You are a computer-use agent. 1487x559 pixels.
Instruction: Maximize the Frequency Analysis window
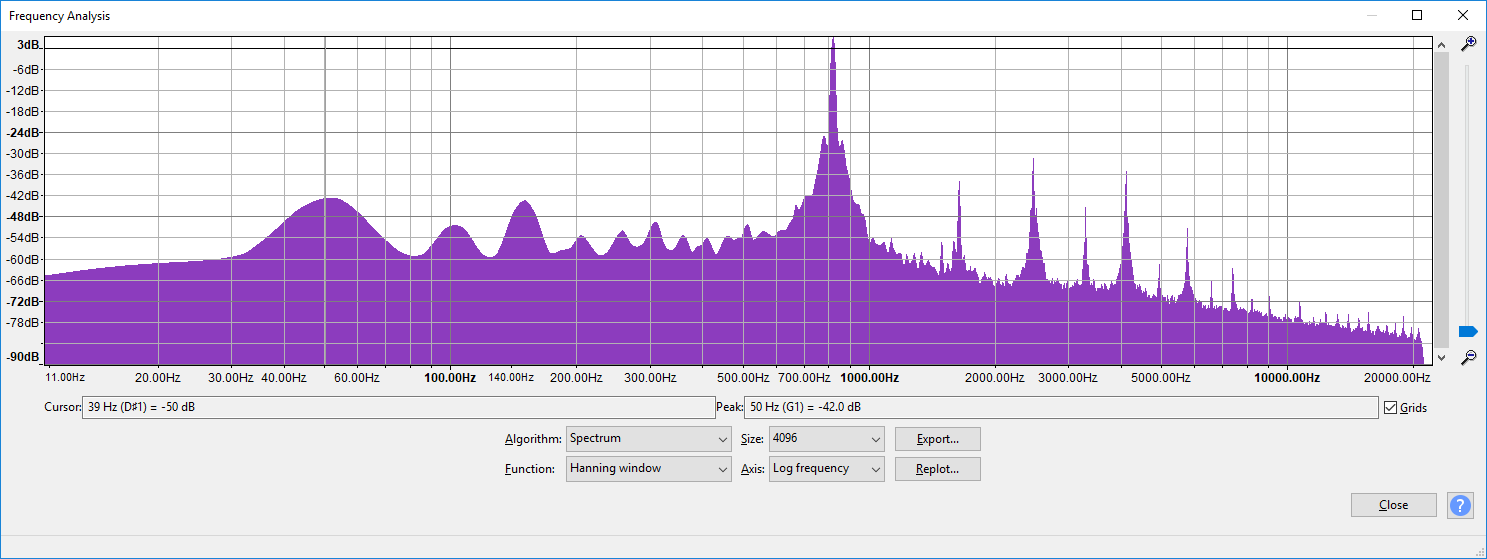[1417, 15]
